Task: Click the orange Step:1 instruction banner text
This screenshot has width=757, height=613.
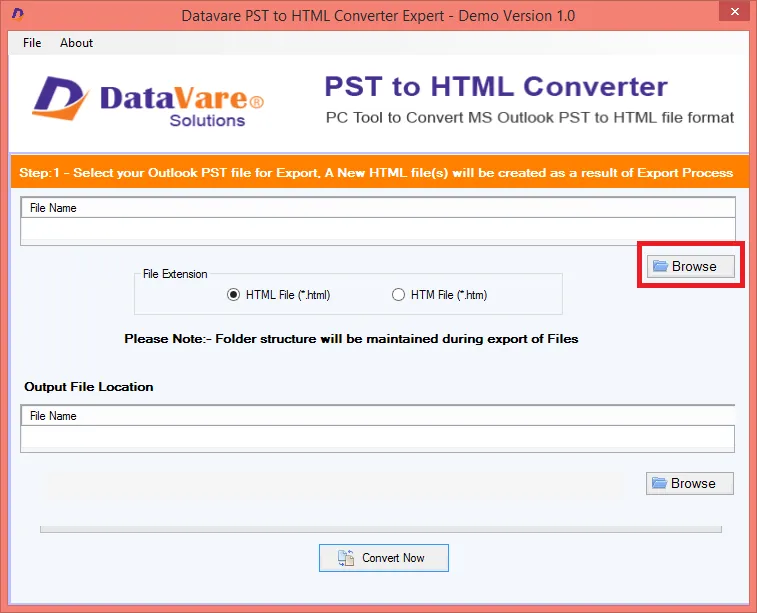Action: [376, 173]
